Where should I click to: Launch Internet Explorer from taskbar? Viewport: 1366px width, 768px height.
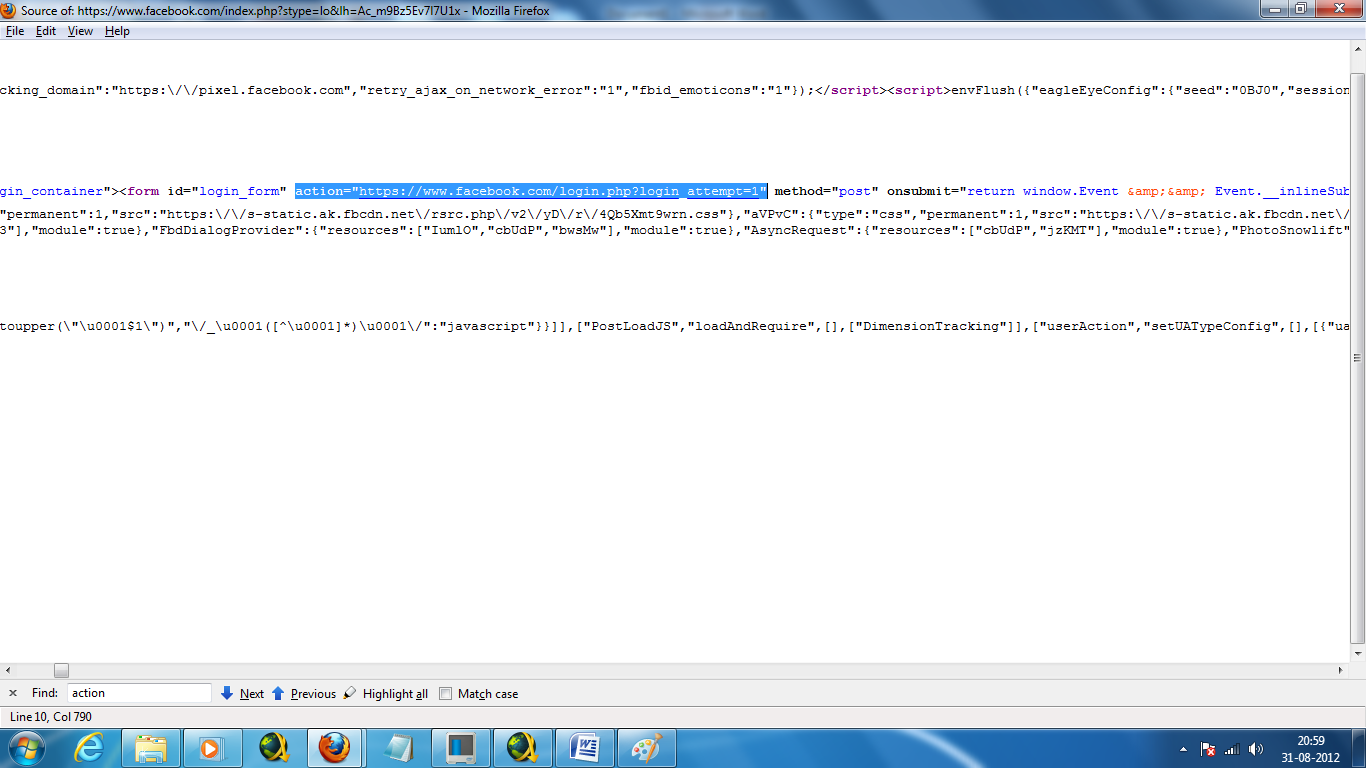click(90, 748)
